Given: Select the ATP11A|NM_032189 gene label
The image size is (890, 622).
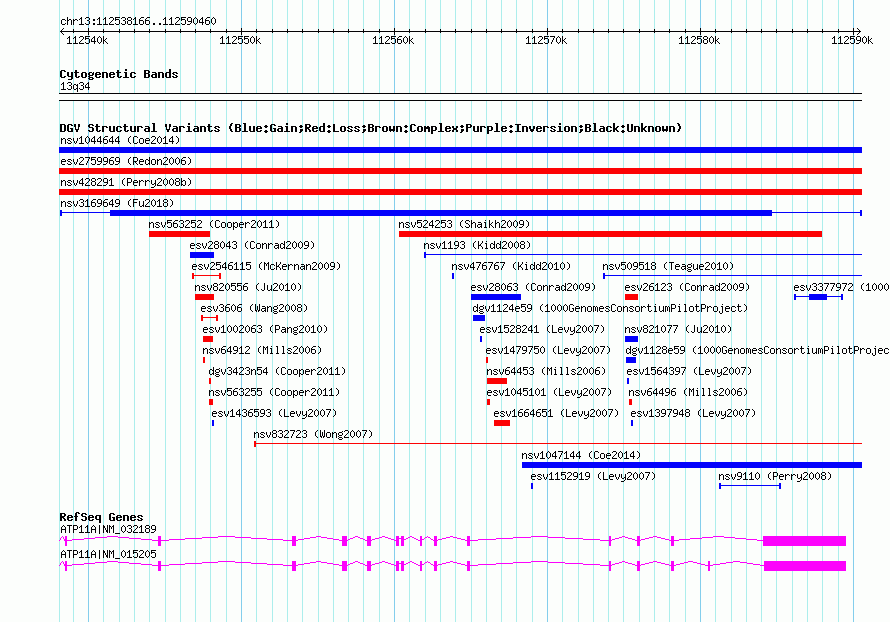Looking at the screenshot, I should click(x=108, y=529).
